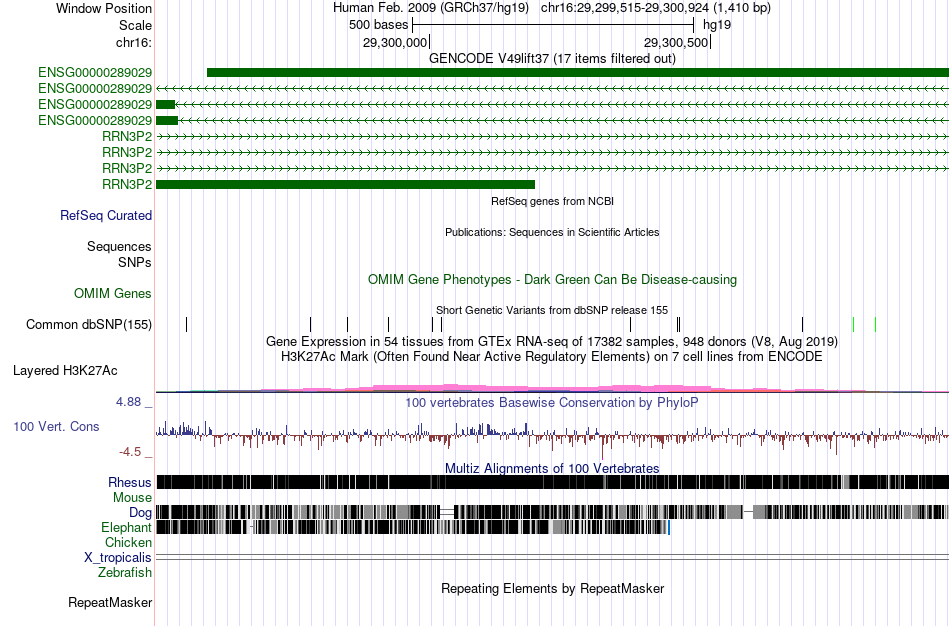Open the GENCODE V49lift37 track title

552,59
